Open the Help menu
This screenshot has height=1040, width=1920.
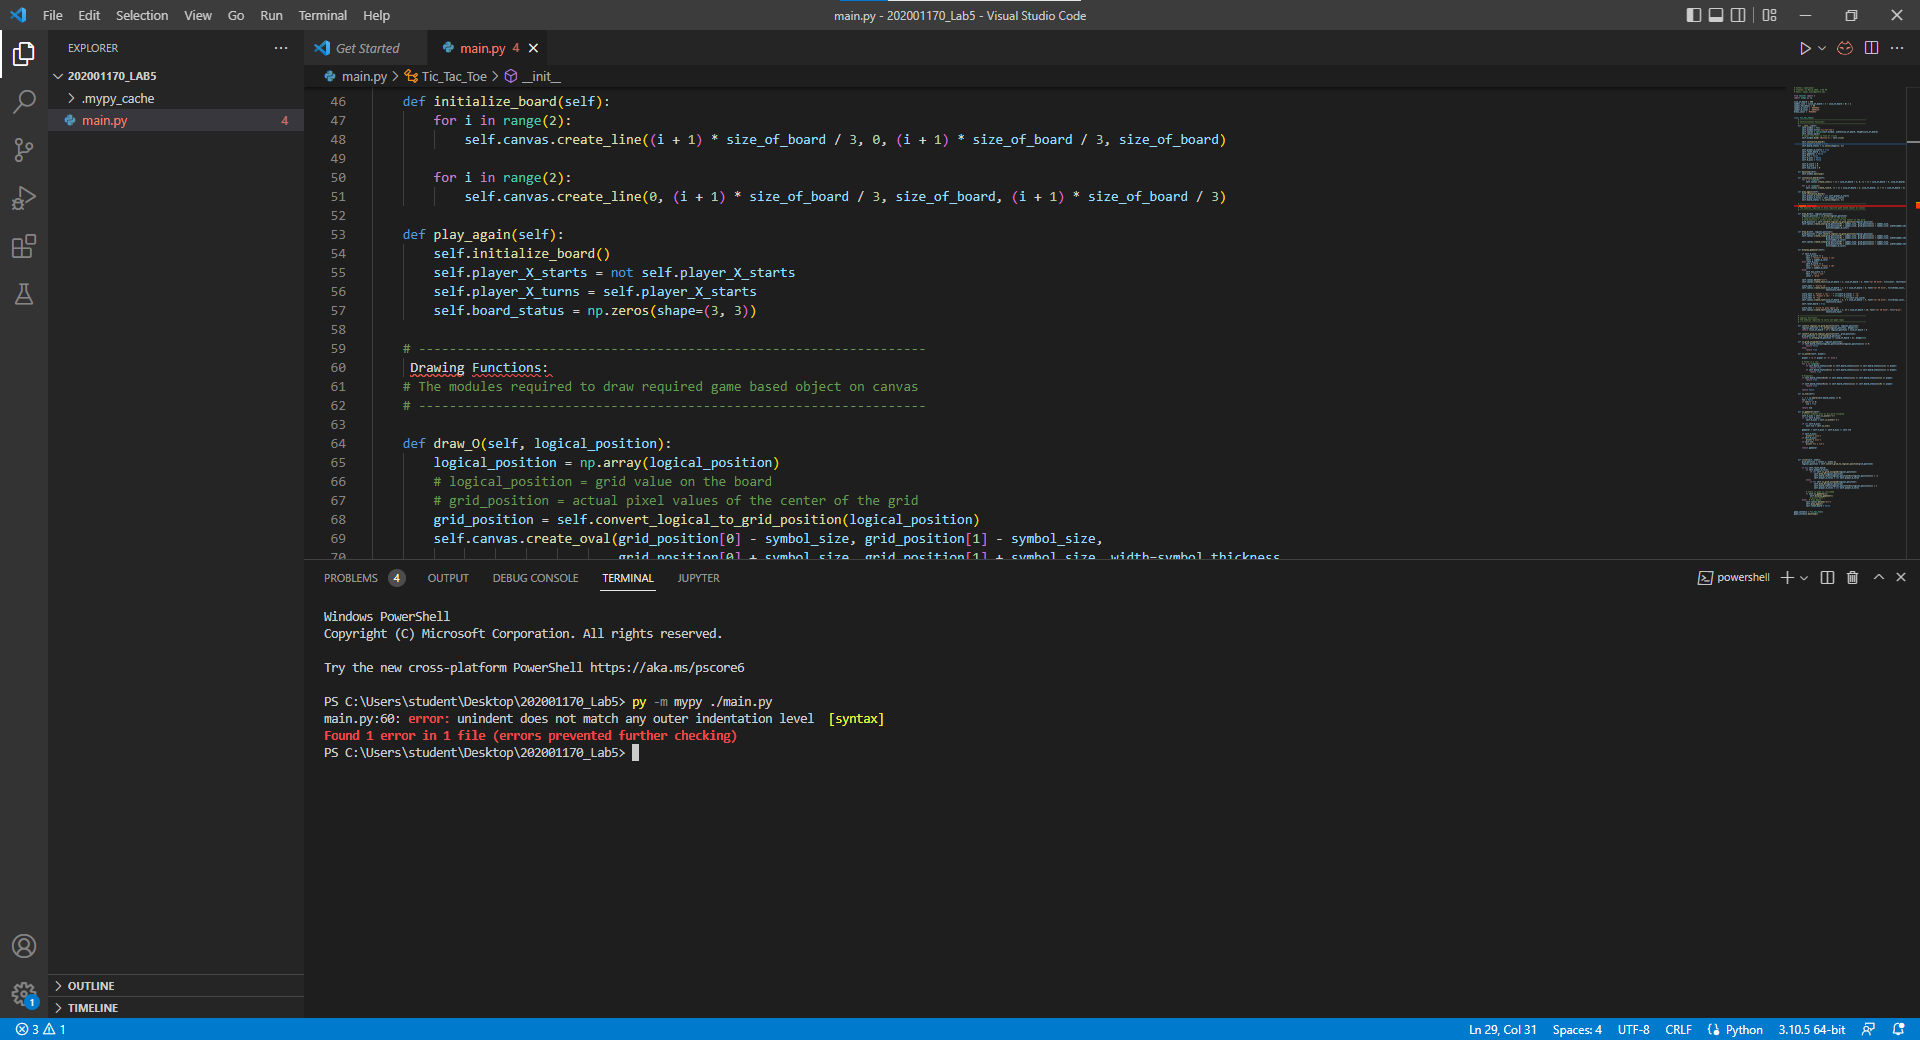(376, 15)
